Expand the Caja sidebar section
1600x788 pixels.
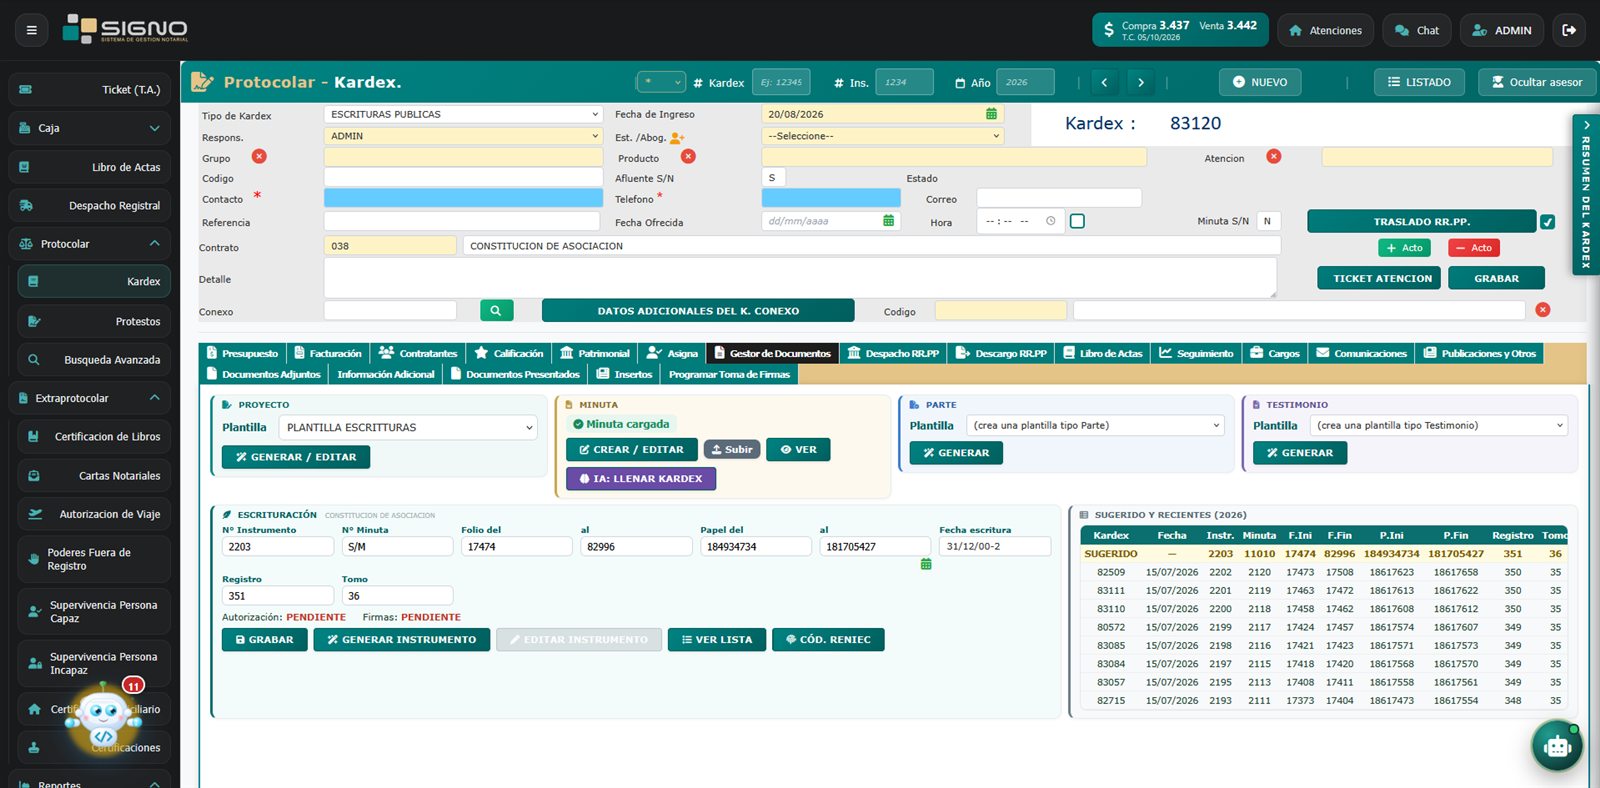tap(90, 128)
